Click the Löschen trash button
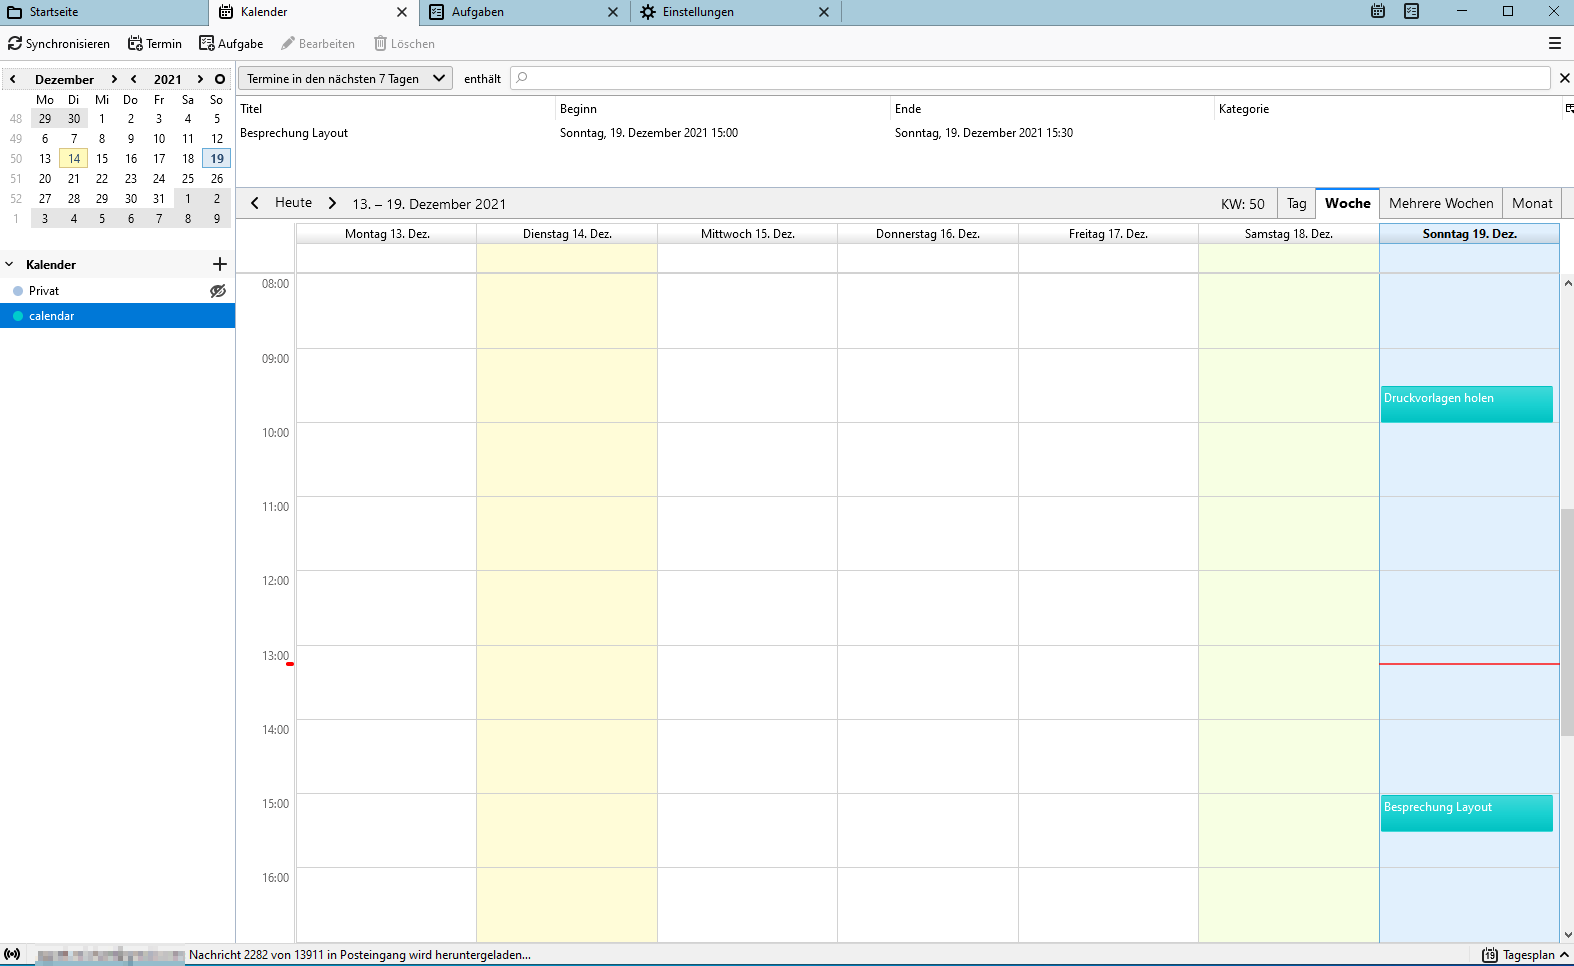This screenshot has width=1574, height=966. (x=404, y=44)
